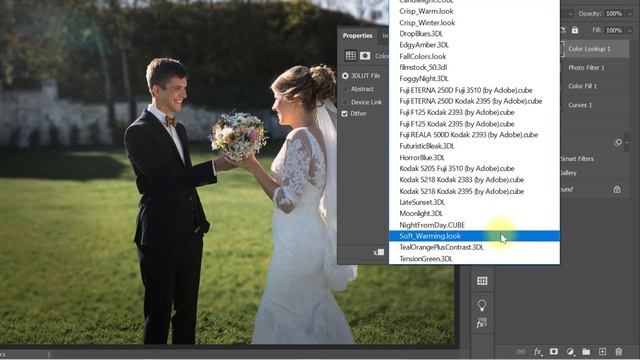The width and height of the screenshot is (640, 360).
Task: Choose Fuji ETERNA 250D Kodak 2395 LUT
Action: 474,101
